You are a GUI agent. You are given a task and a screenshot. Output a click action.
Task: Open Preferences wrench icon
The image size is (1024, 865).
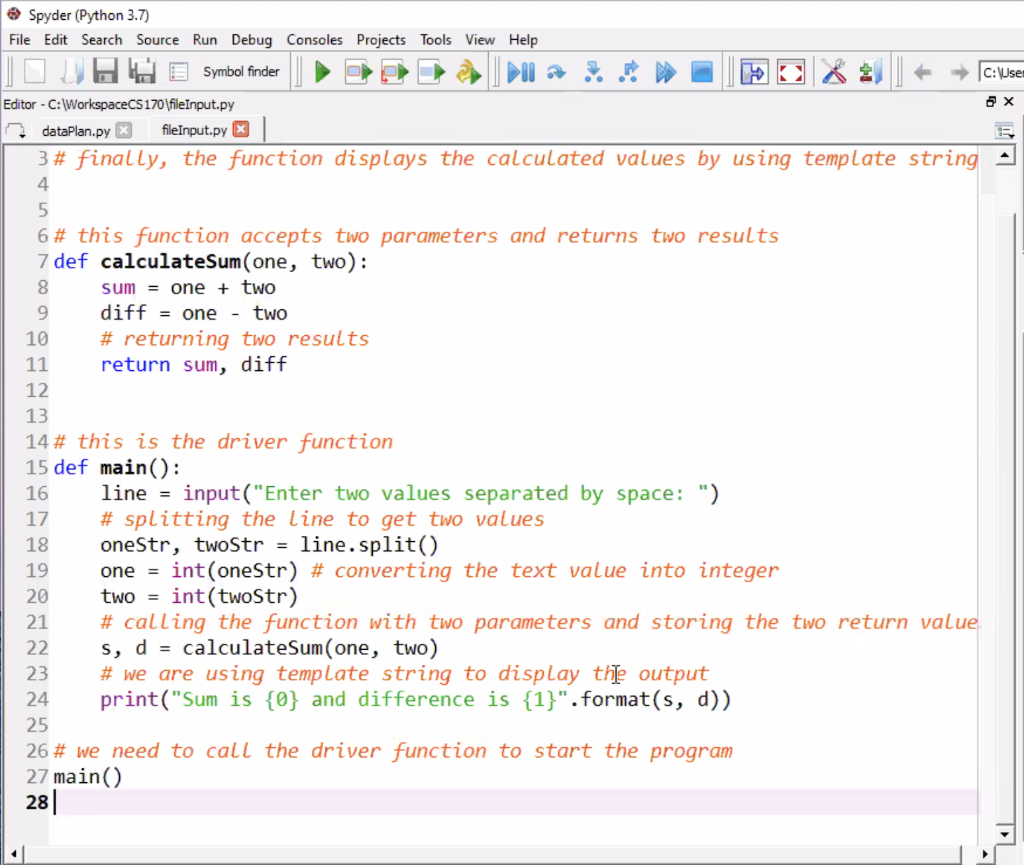coord(834,72)
